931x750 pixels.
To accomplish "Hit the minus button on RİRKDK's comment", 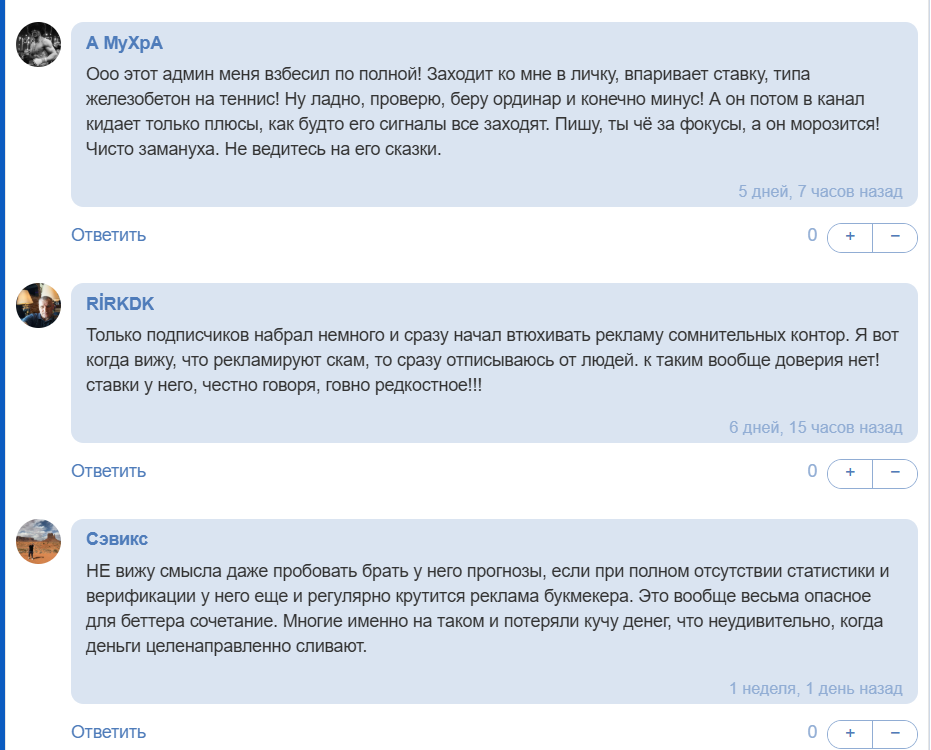I will point(895,473).
